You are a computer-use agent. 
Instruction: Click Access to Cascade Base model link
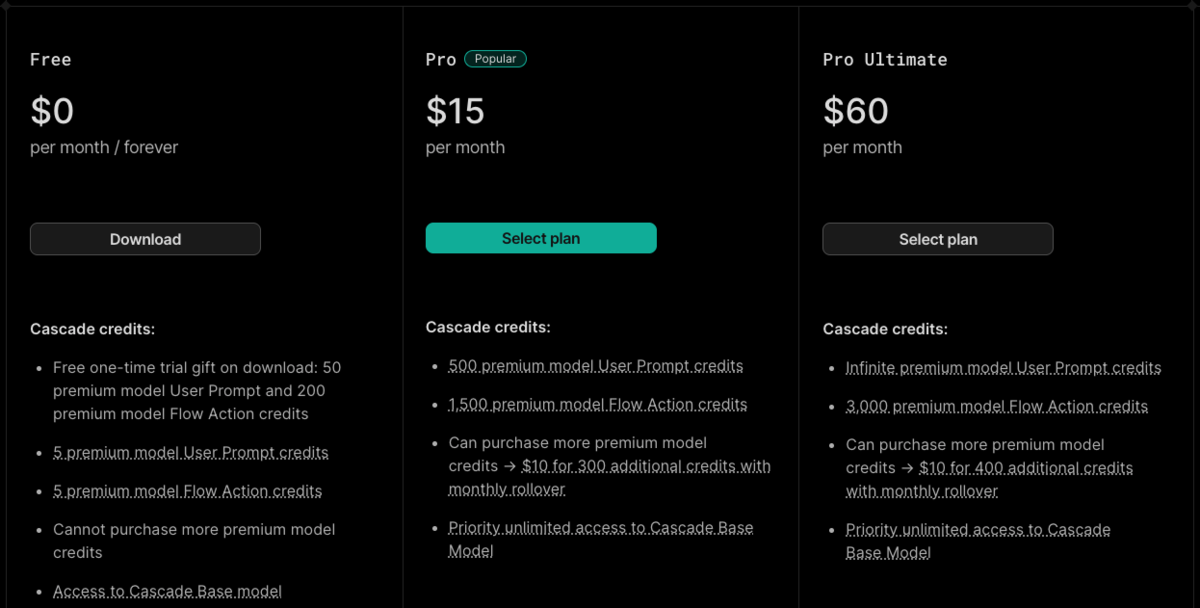168,591
